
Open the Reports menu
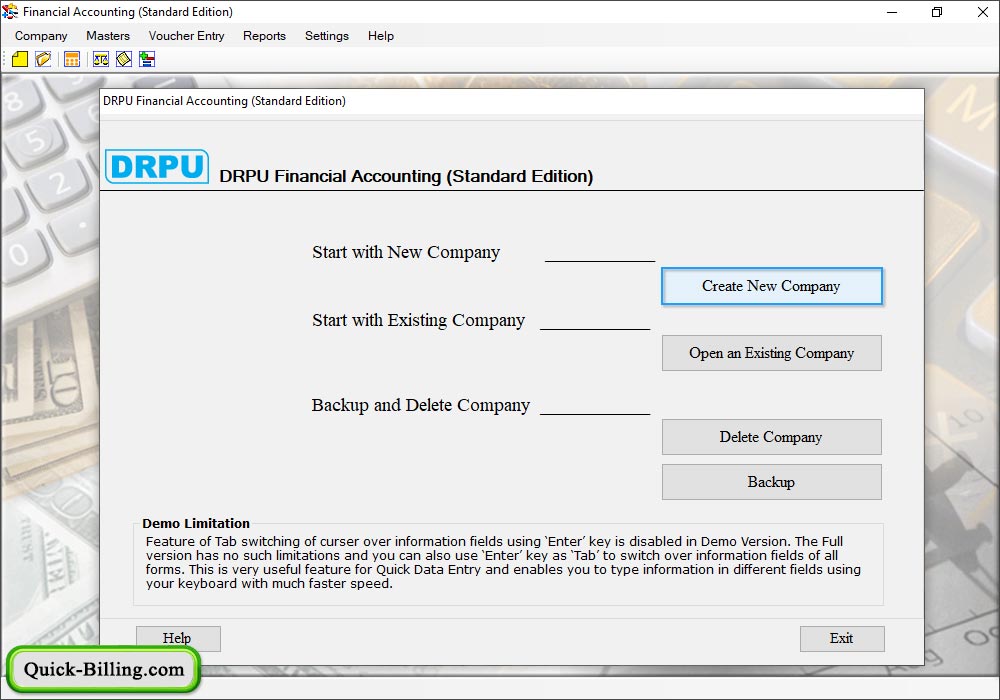(264, 36)
